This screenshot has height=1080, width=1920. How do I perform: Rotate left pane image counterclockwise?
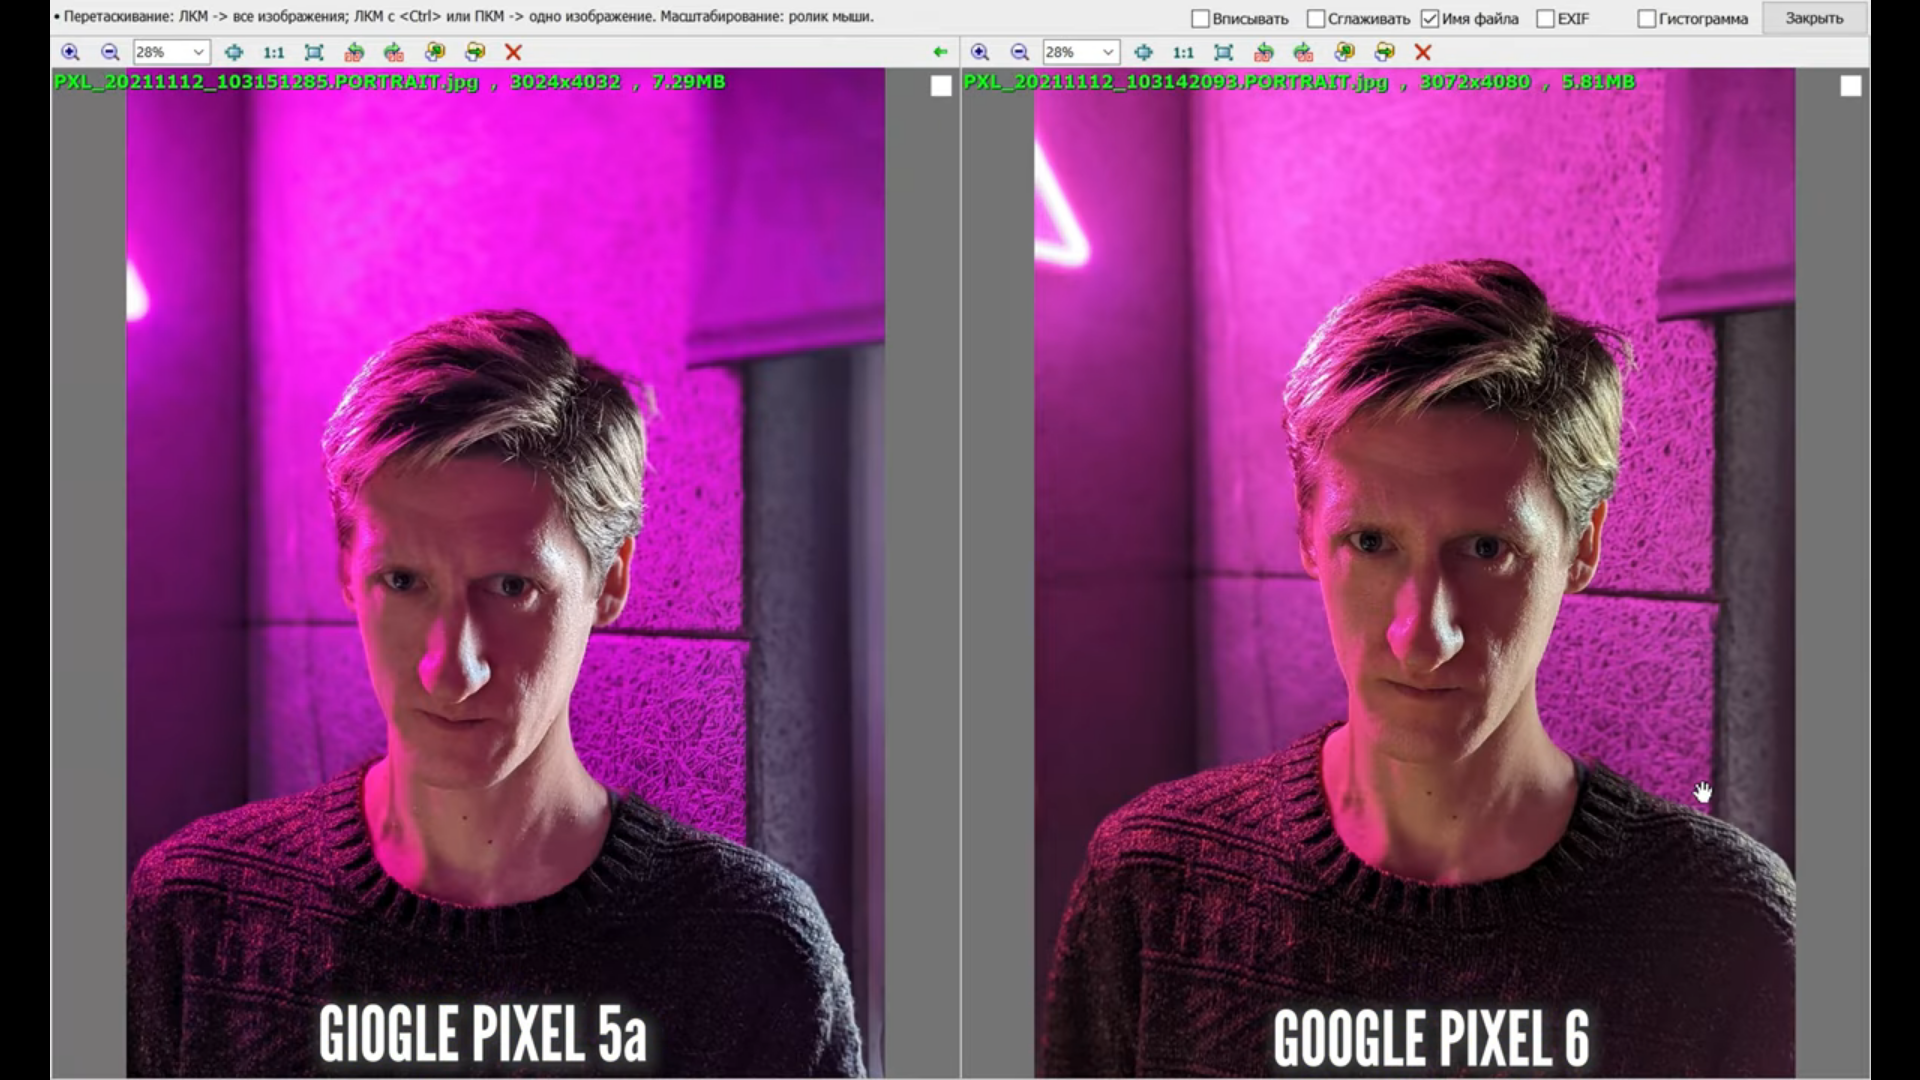click(354, 52)
